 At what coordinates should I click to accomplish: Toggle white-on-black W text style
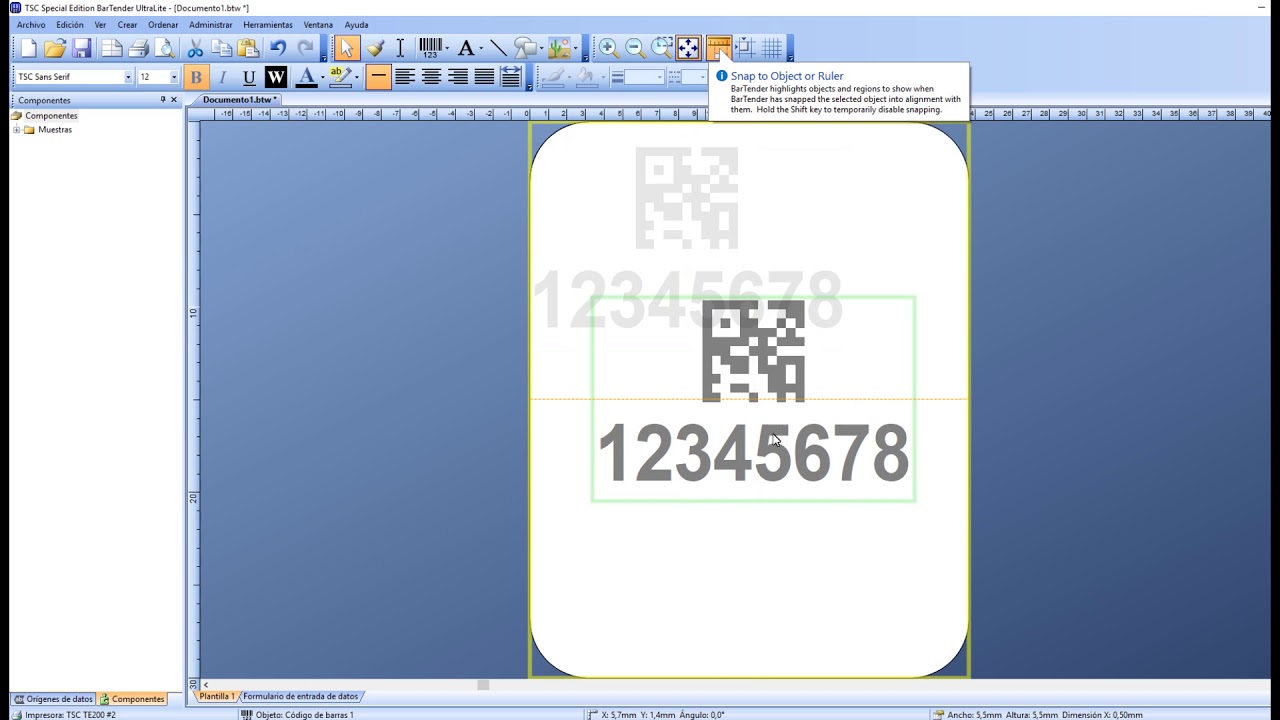[276, 77]
